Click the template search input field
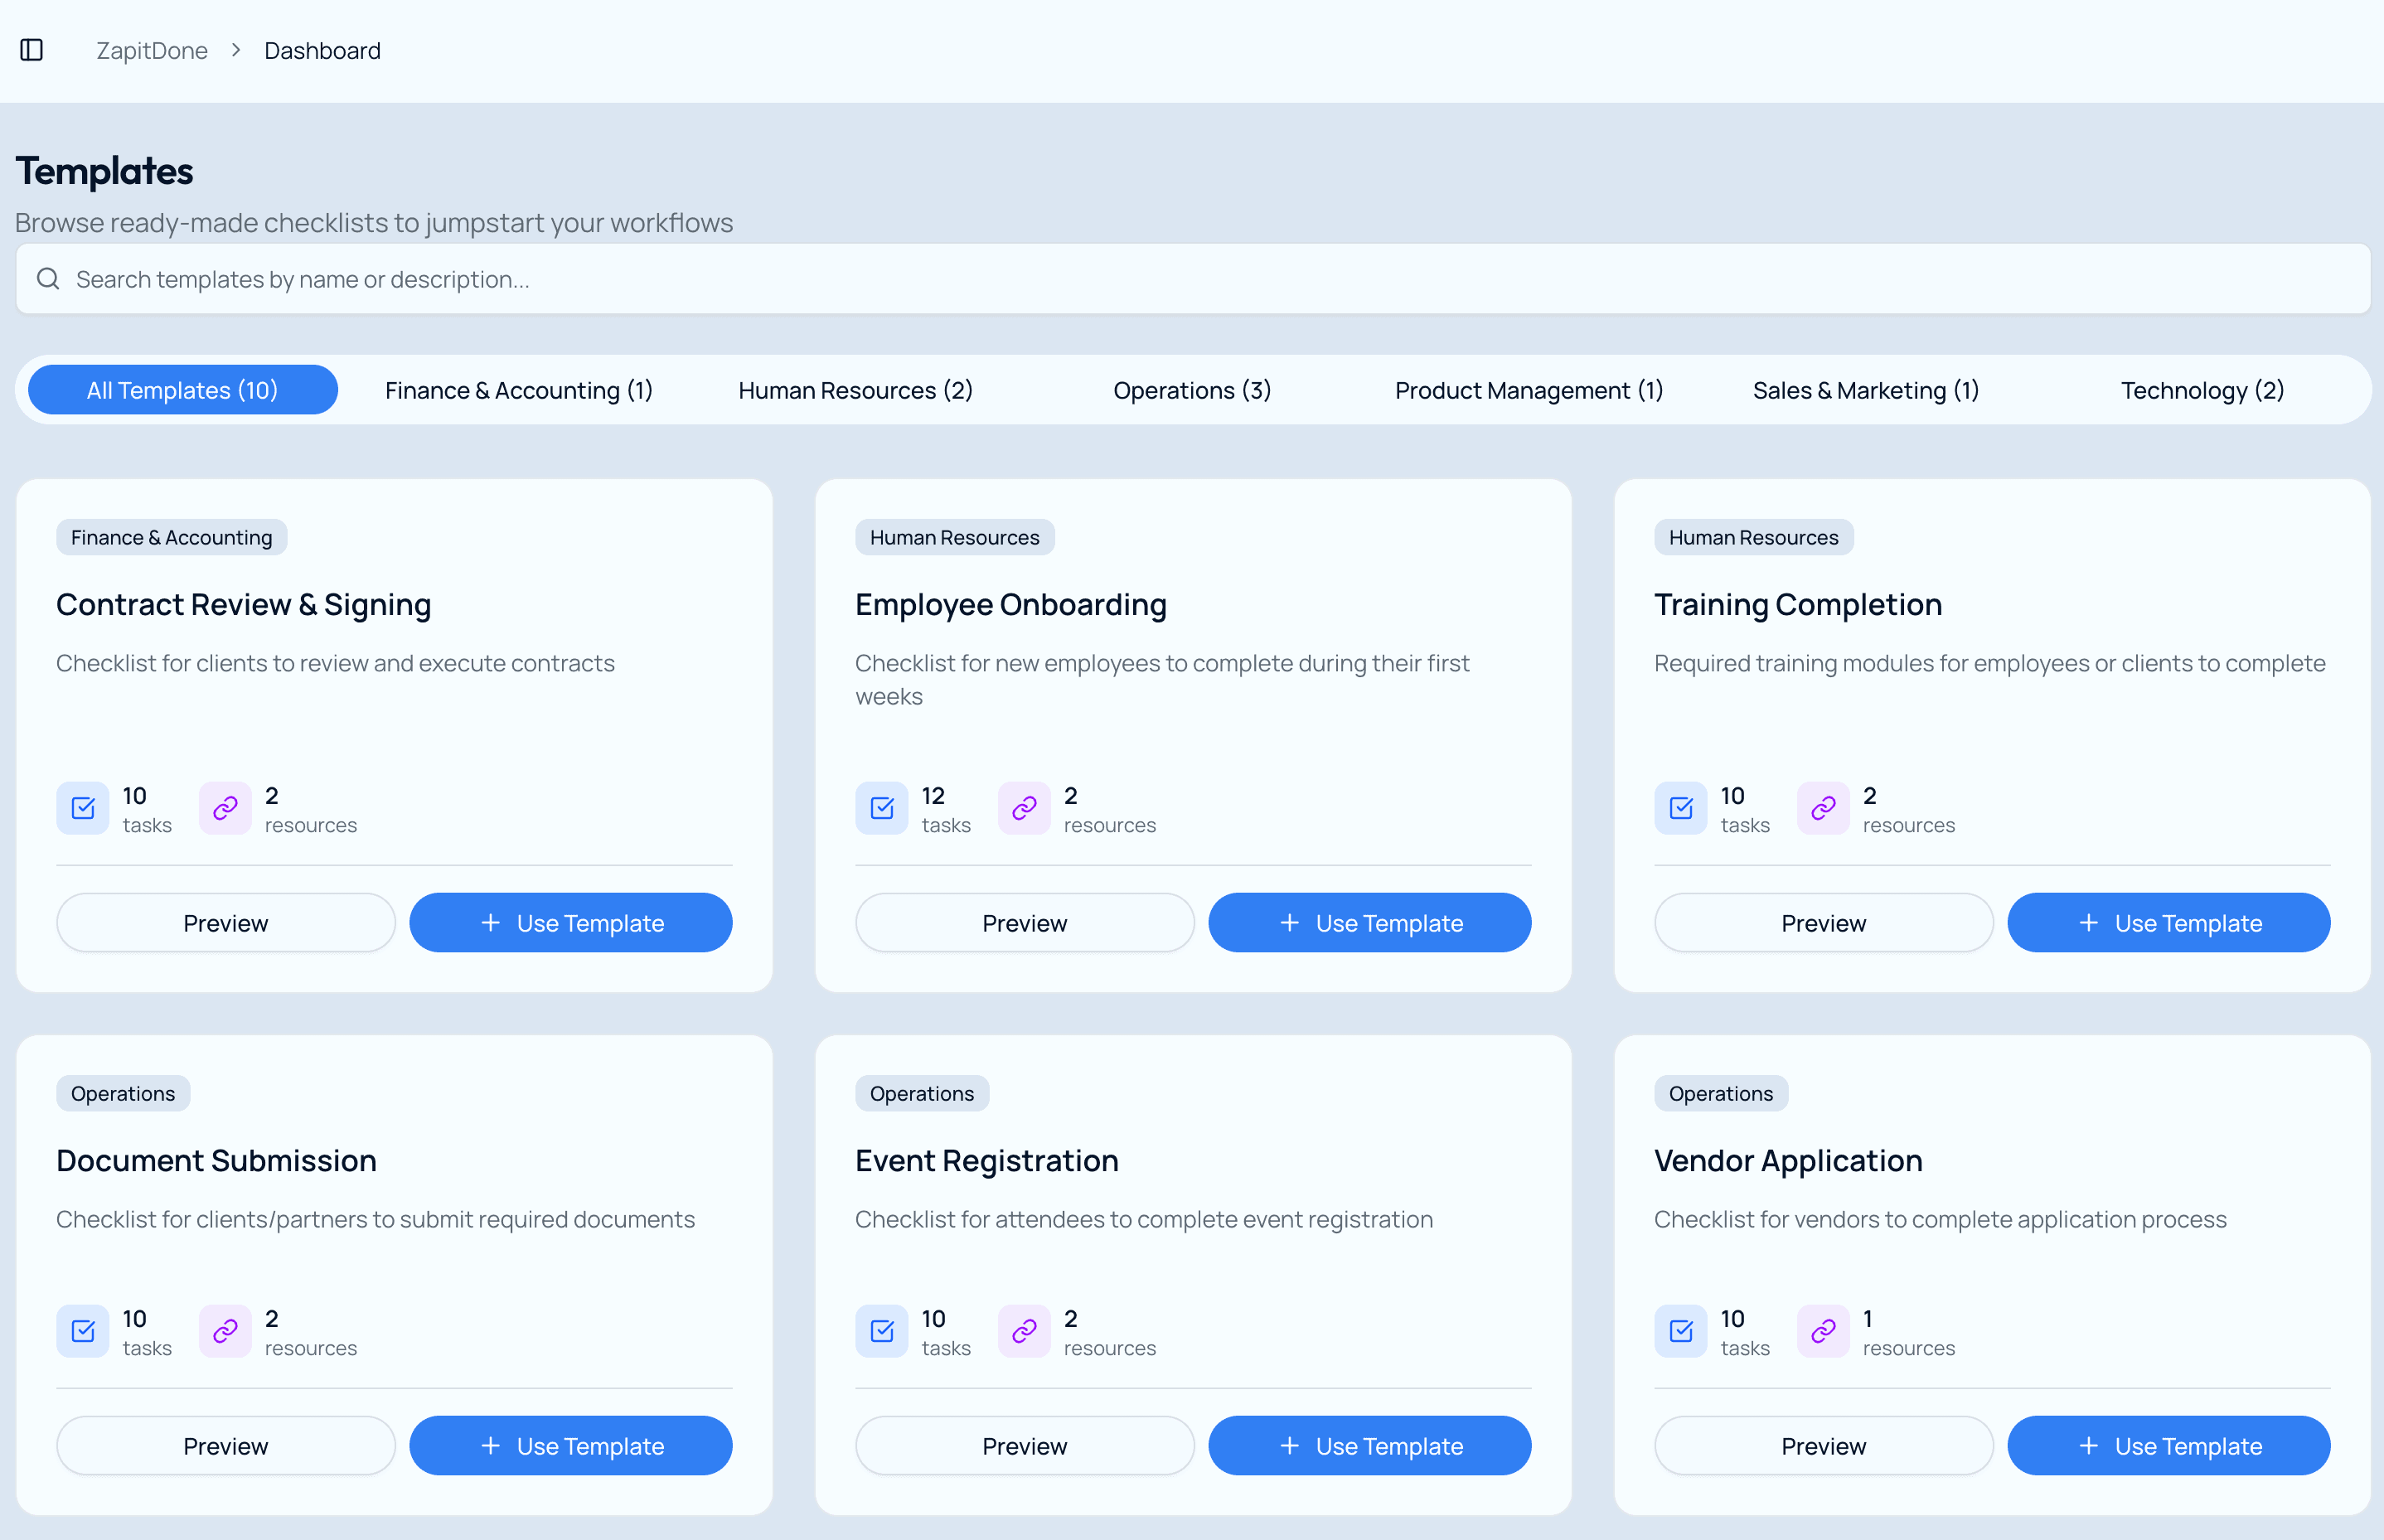Image resolution: width=2384 pixels, height=1540 pixels. (x=1192, y=278)
